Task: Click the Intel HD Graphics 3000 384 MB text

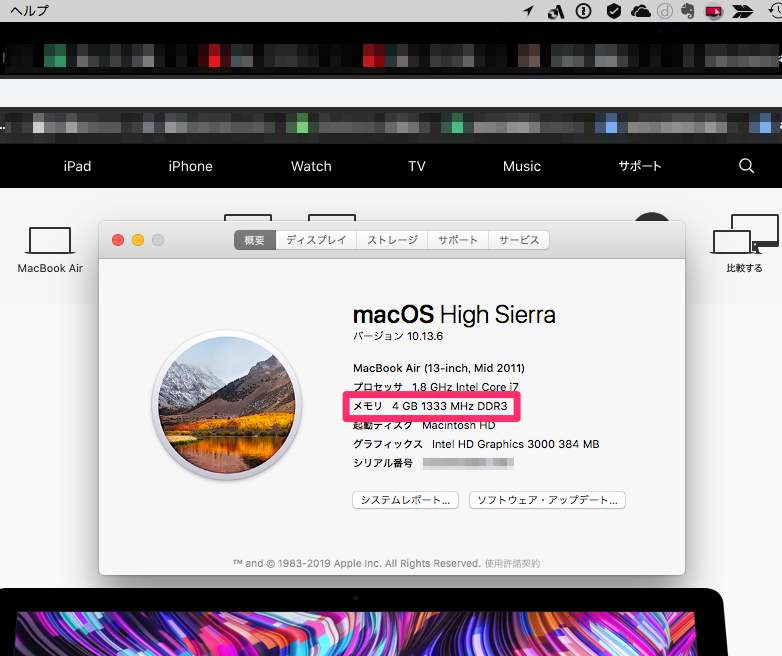Action: point(516,444)
